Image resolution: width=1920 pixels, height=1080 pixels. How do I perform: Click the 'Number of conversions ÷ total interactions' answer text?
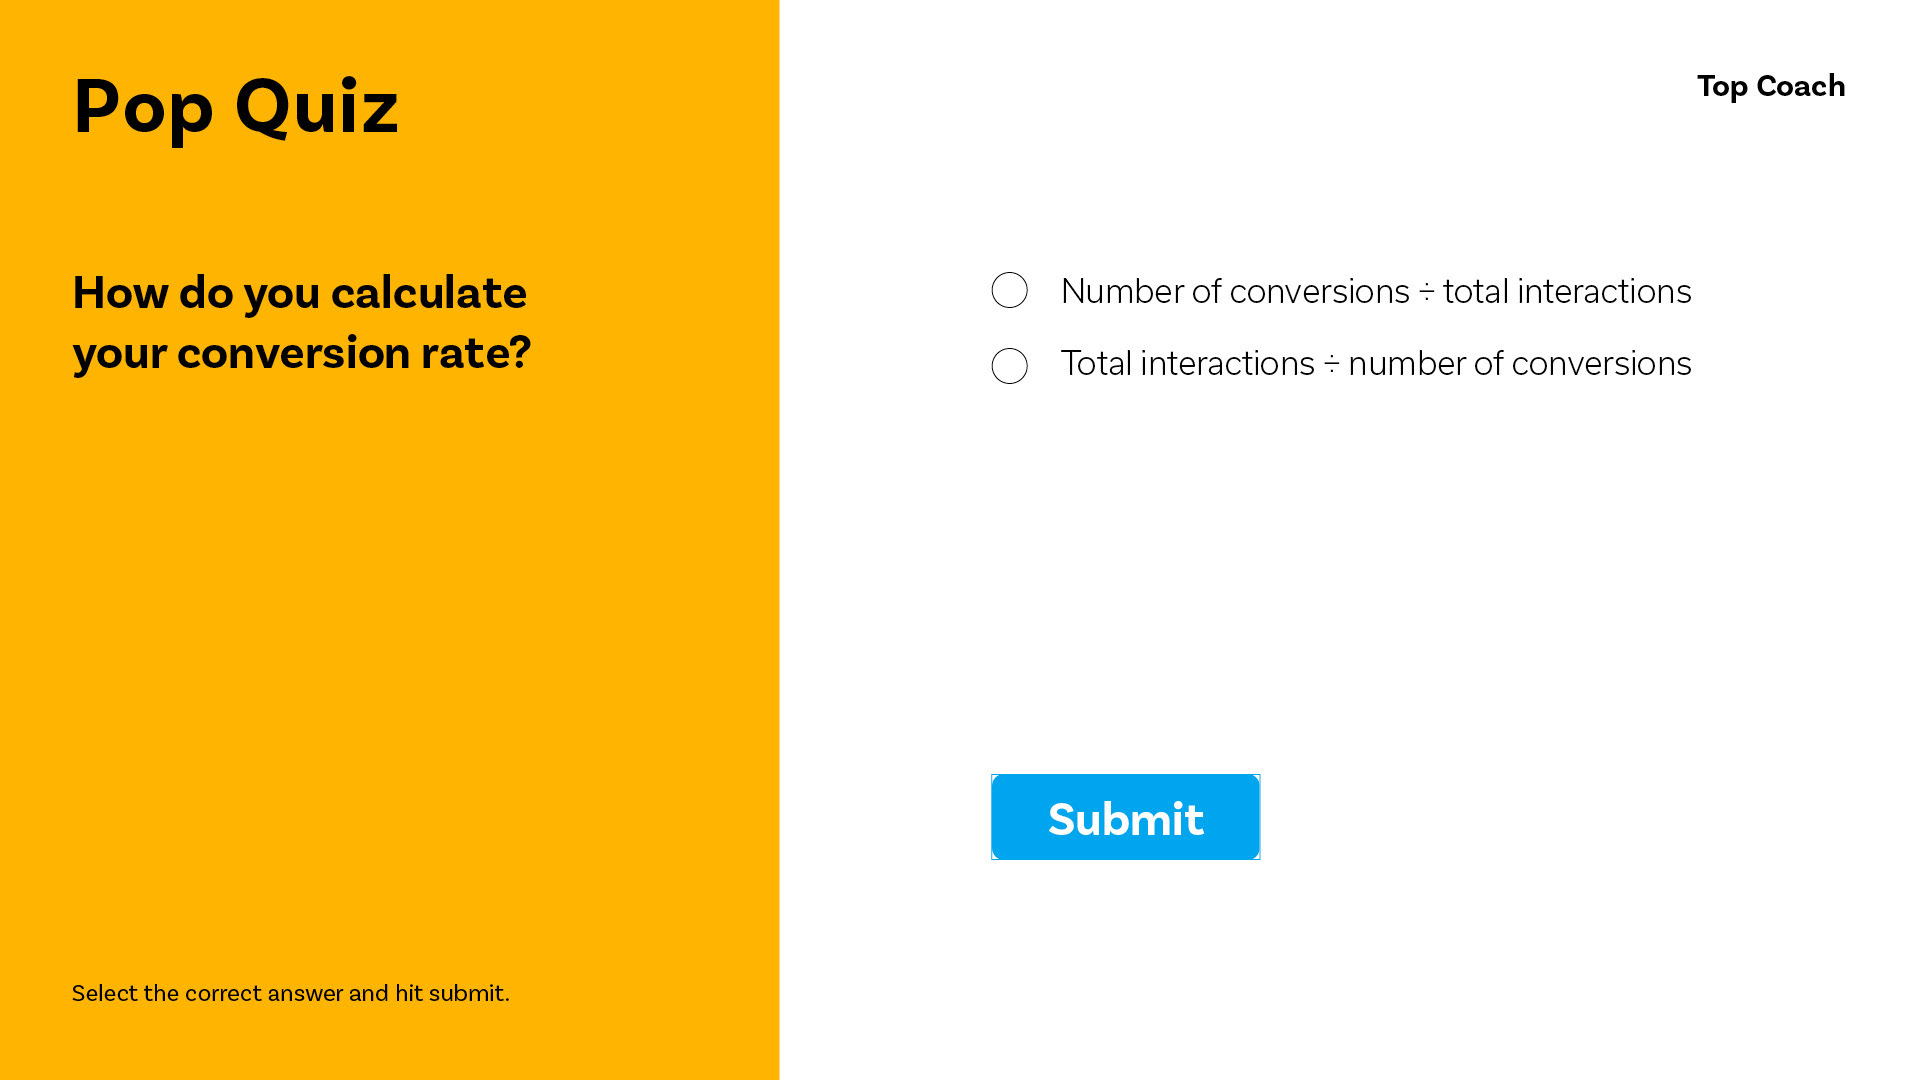point(1376,291)
